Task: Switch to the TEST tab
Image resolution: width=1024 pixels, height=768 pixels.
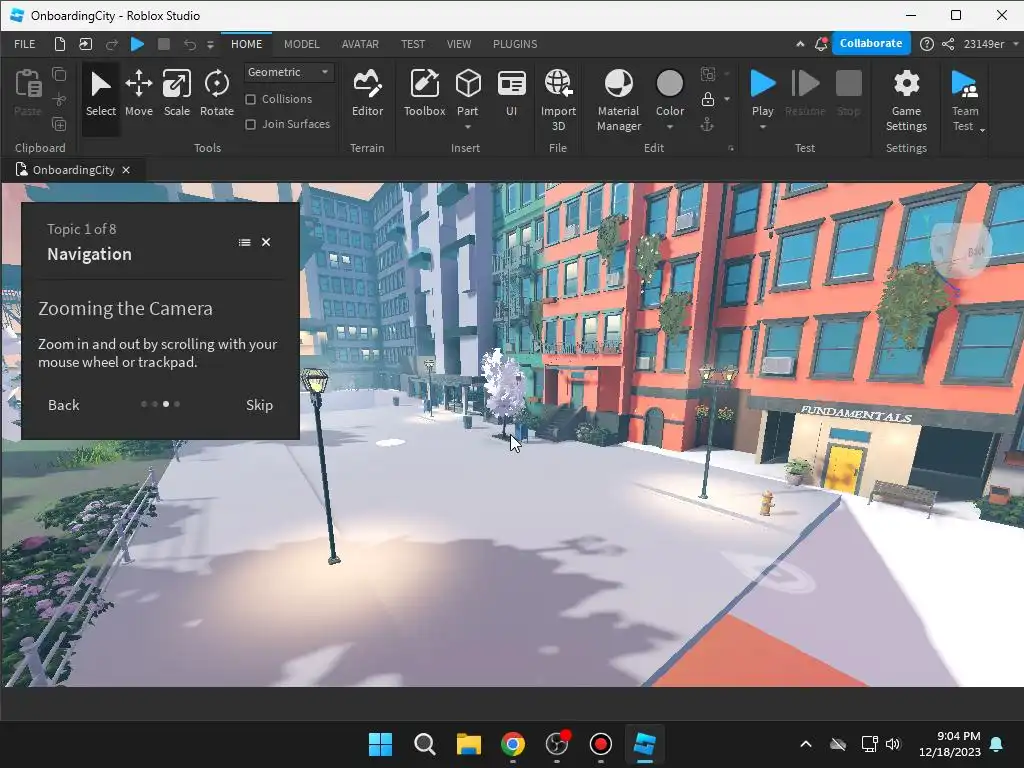Action: [413, 44]
